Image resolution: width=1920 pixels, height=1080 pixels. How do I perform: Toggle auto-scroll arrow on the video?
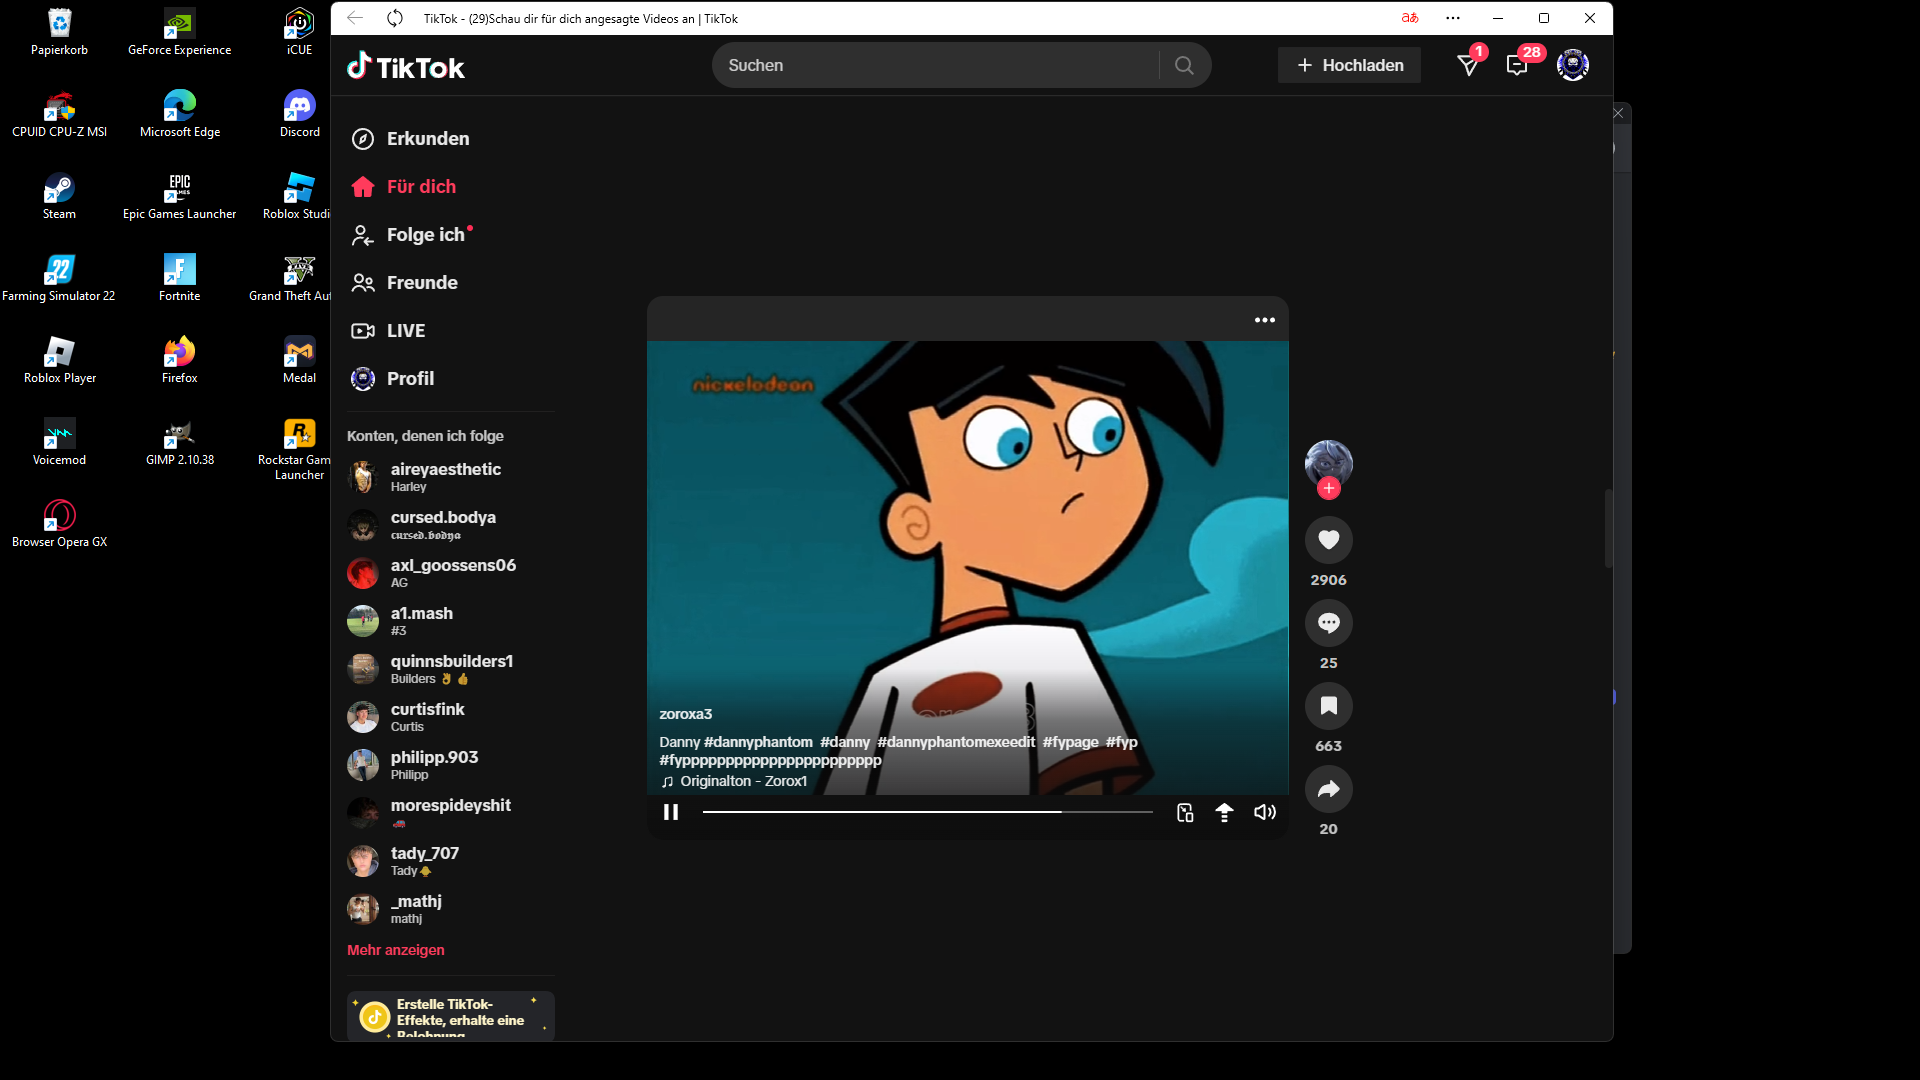pos(1224,812)
